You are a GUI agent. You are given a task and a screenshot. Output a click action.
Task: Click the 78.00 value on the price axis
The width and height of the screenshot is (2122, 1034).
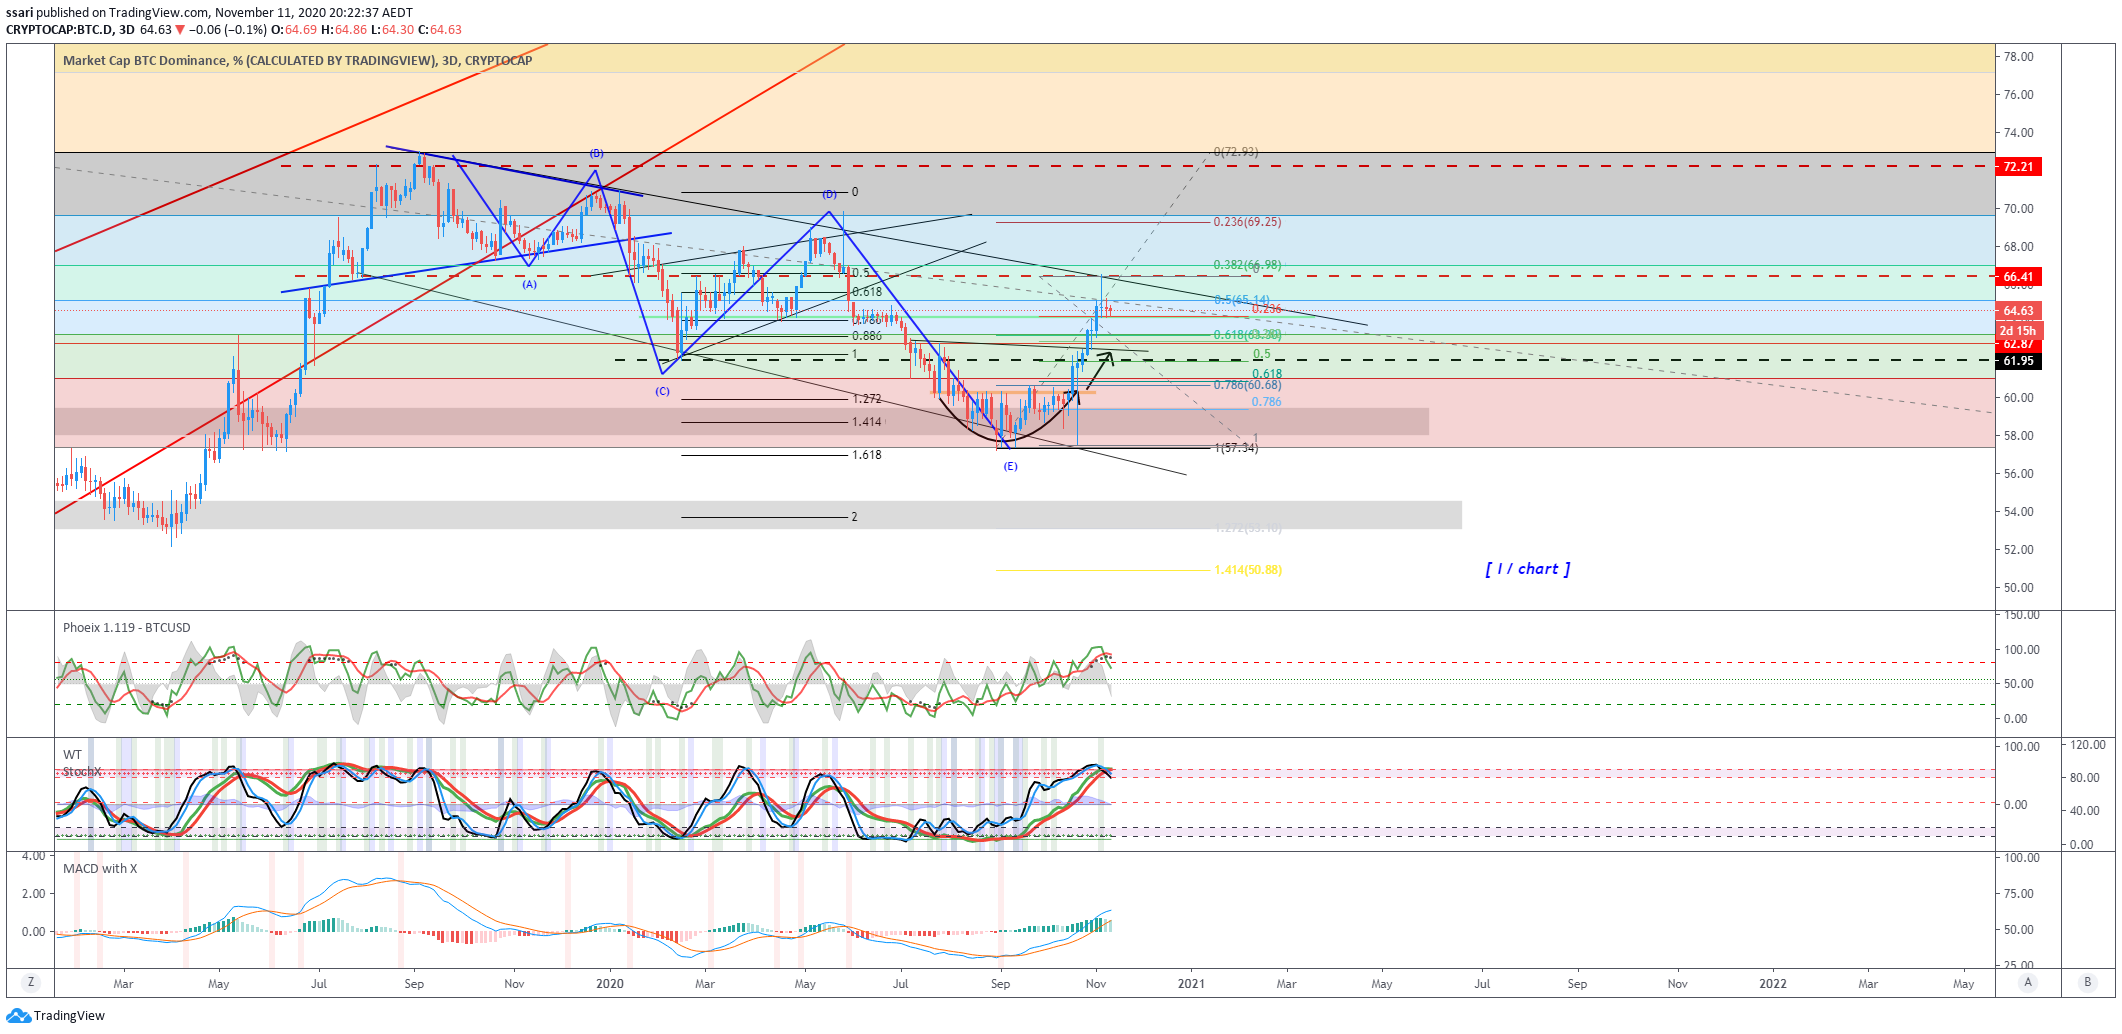tap(2018, 57)
